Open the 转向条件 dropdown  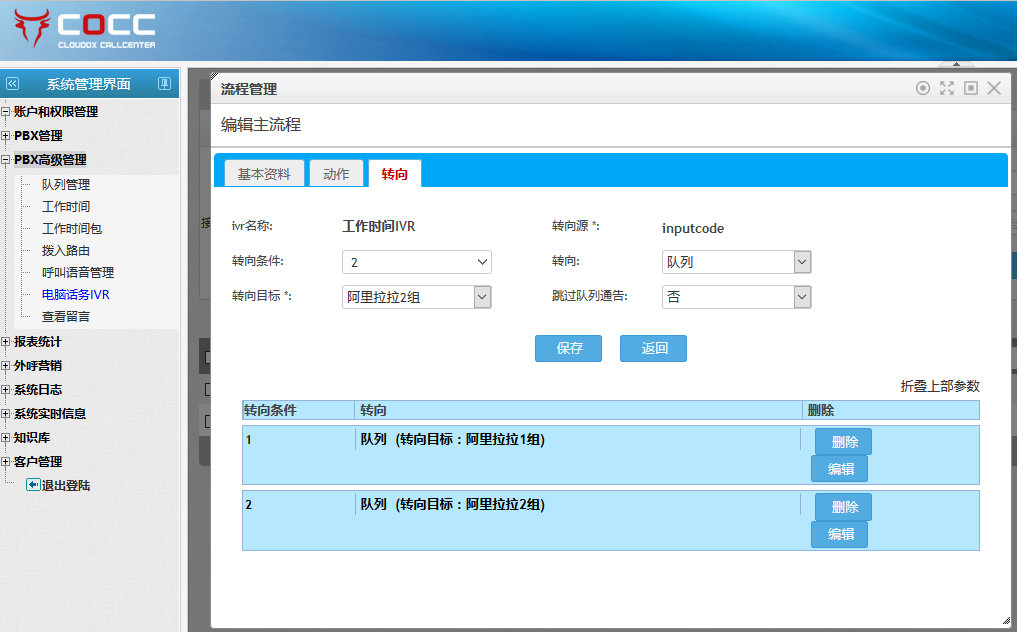click(x=417, y=262)
